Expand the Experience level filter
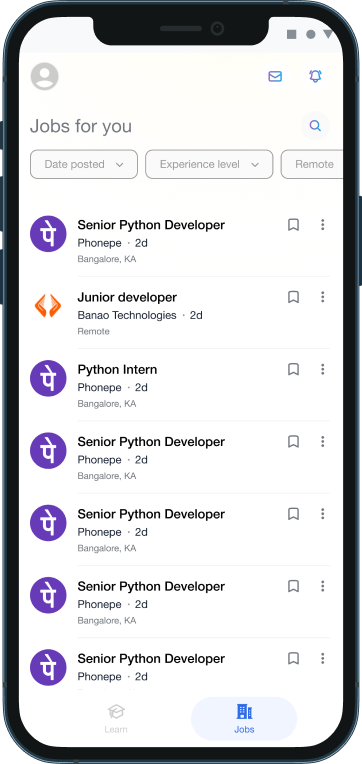The width and height of the screenshot is (362, 764). pyautogui.click(x=209, y=164)
